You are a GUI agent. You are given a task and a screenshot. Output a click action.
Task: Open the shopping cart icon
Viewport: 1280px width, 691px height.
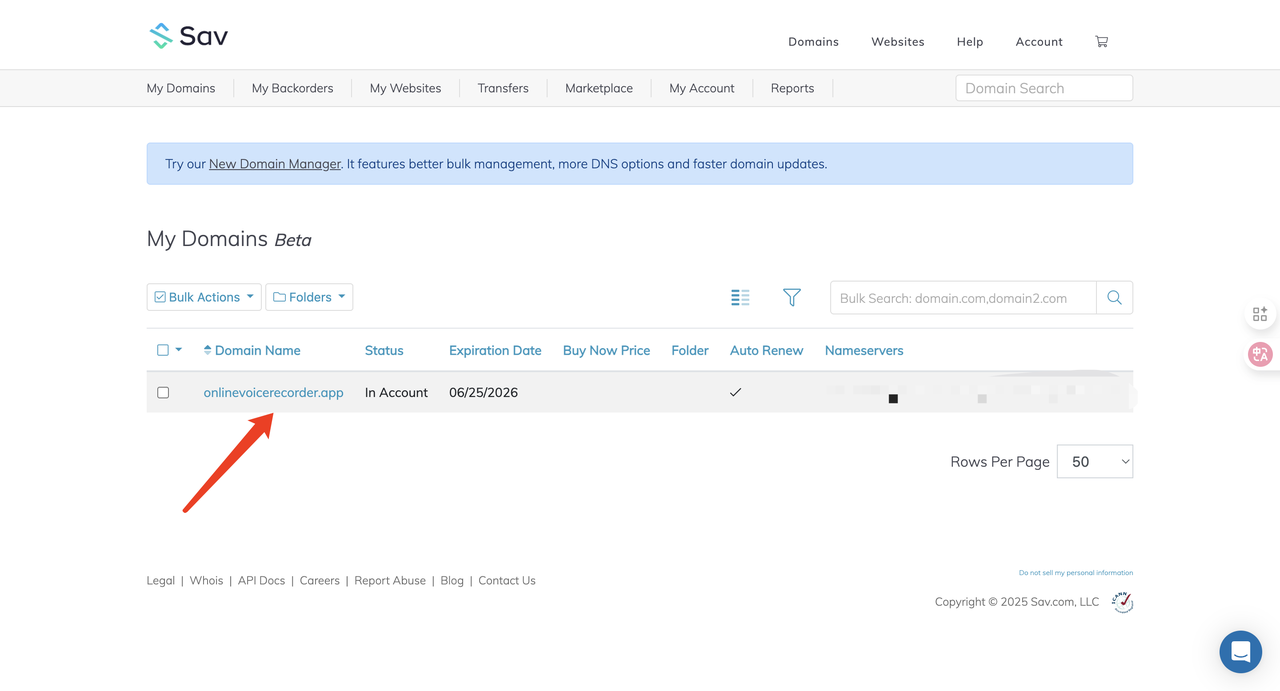coord(1101,41)
